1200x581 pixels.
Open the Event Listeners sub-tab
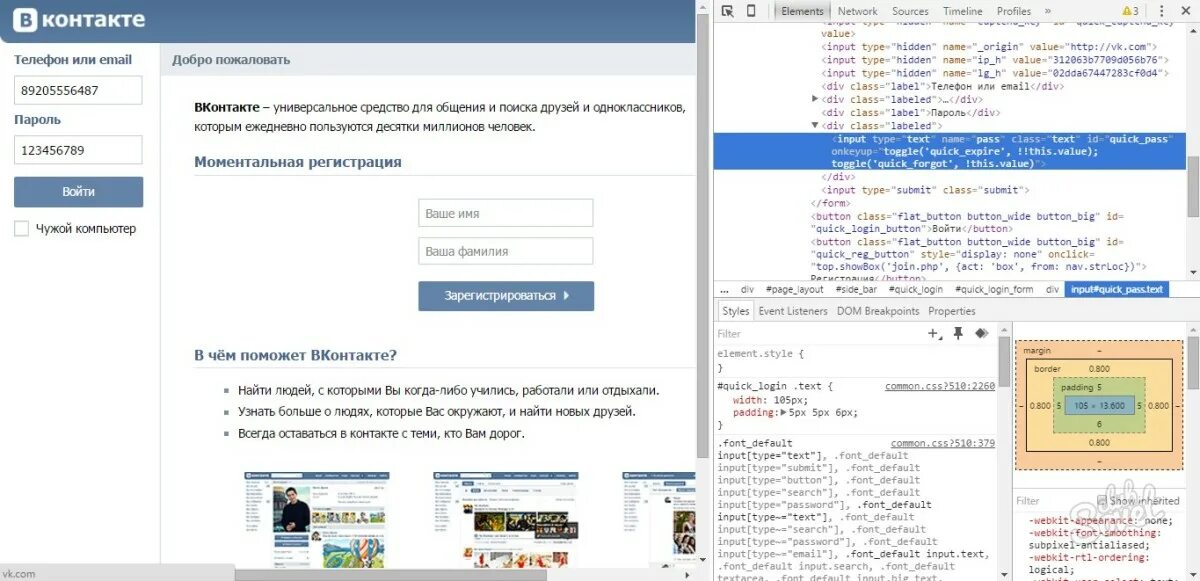click(x=793, y=311)
